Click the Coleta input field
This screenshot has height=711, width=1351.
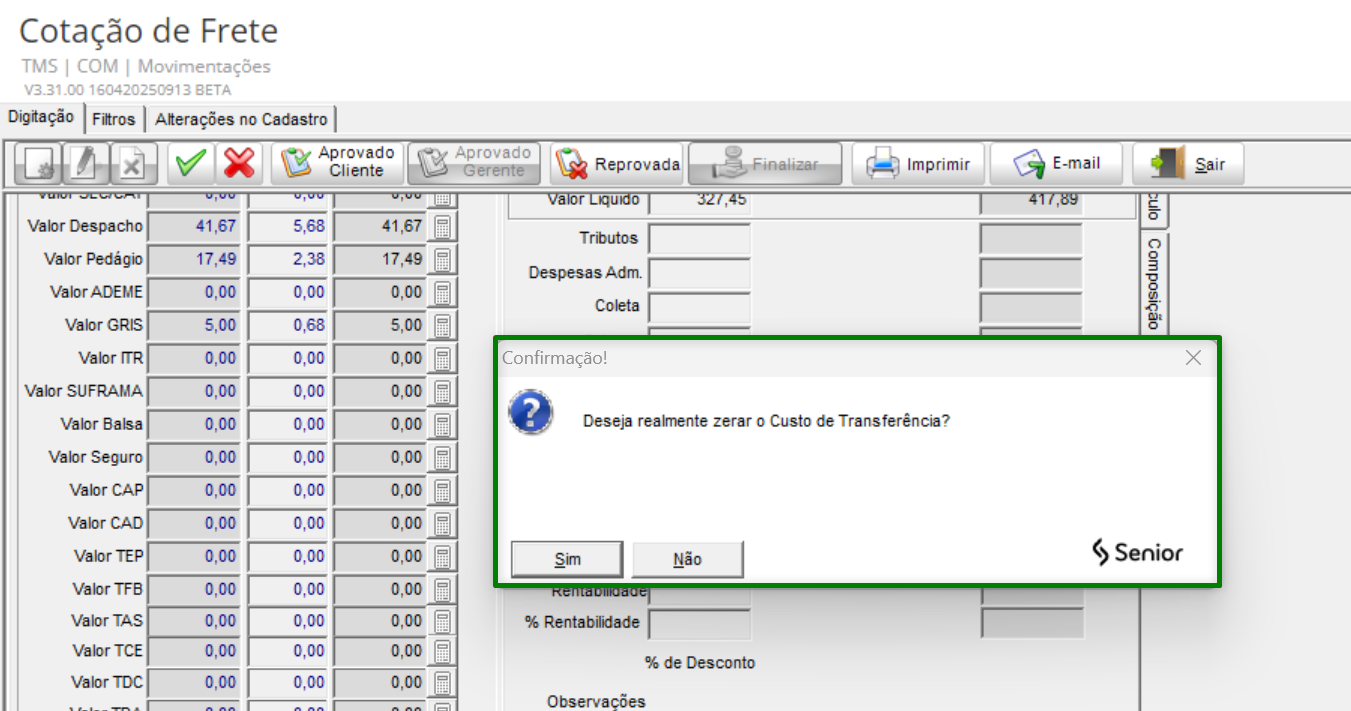699,307
